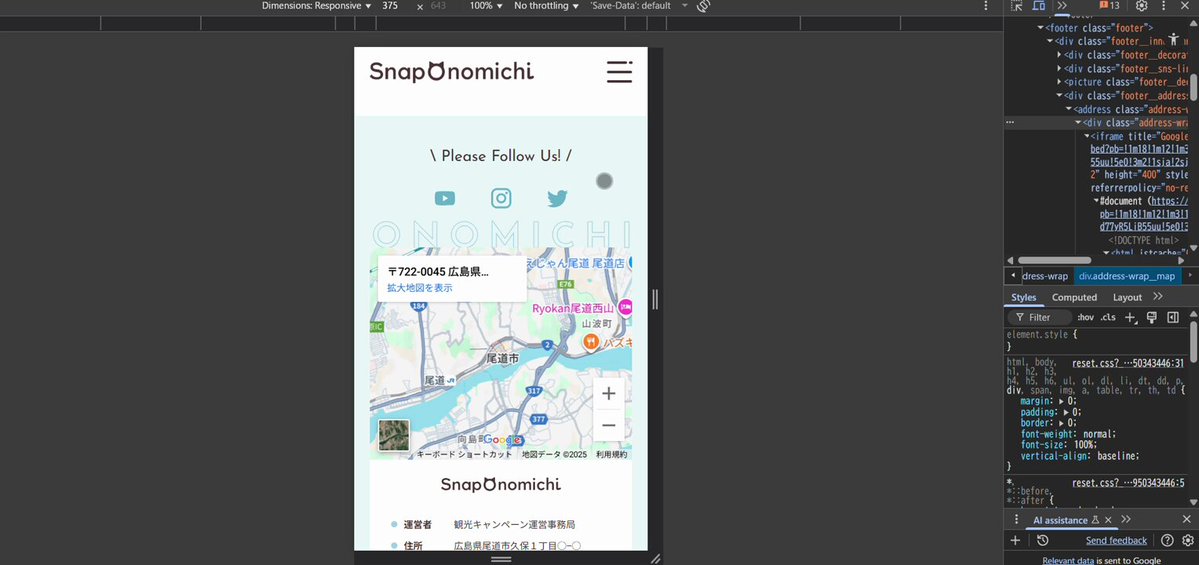Expand the footer__decoration div node

1059,55
